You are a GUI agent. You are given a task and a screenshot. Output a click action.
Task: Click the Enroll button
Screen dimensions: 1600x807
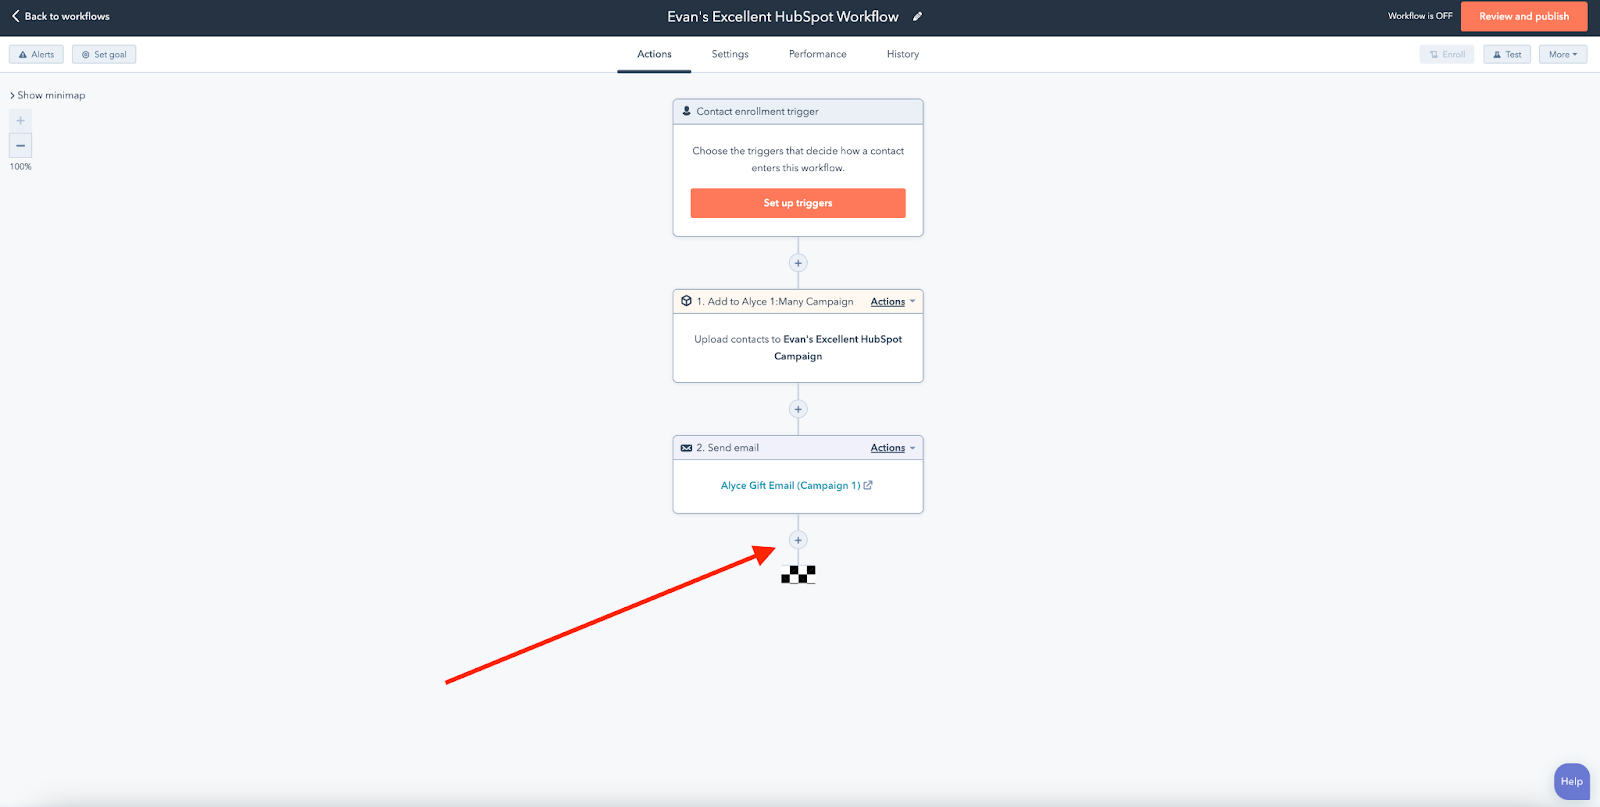[x=1446, y=54]
